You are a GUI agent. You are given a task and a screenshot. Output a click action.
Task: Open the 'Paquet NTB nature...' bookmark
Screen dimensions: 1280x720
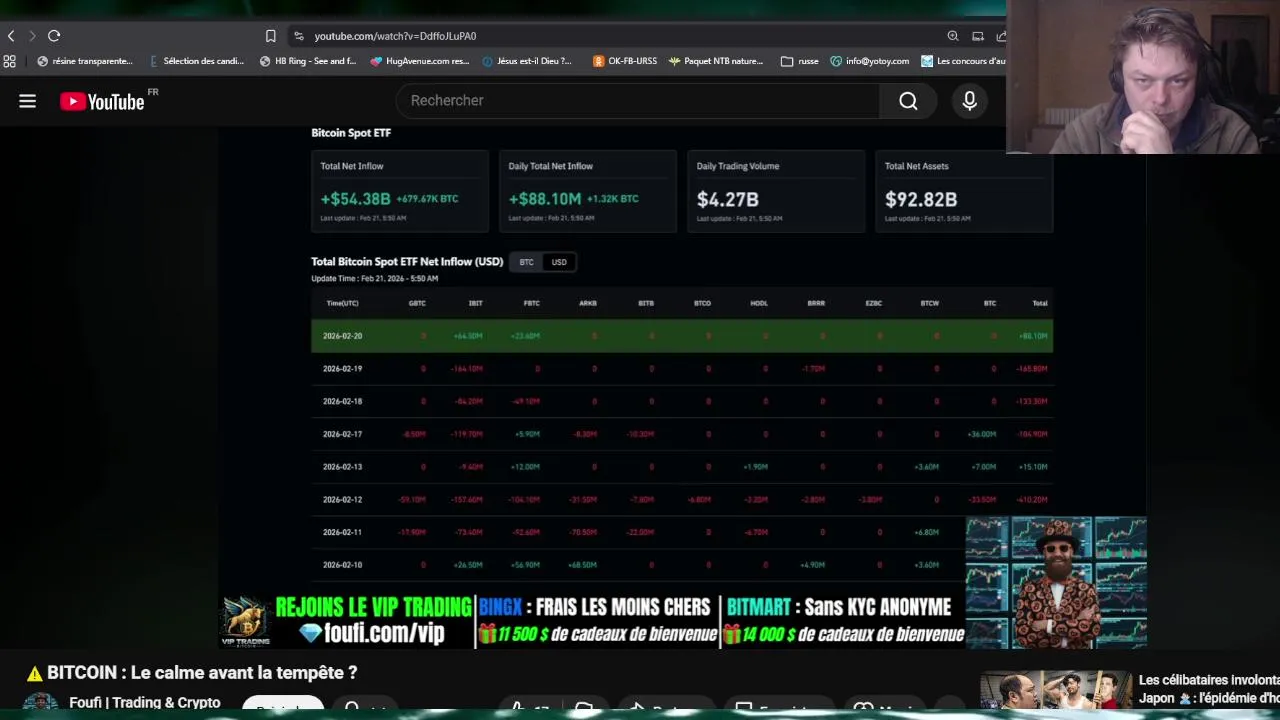click(716, 61)
